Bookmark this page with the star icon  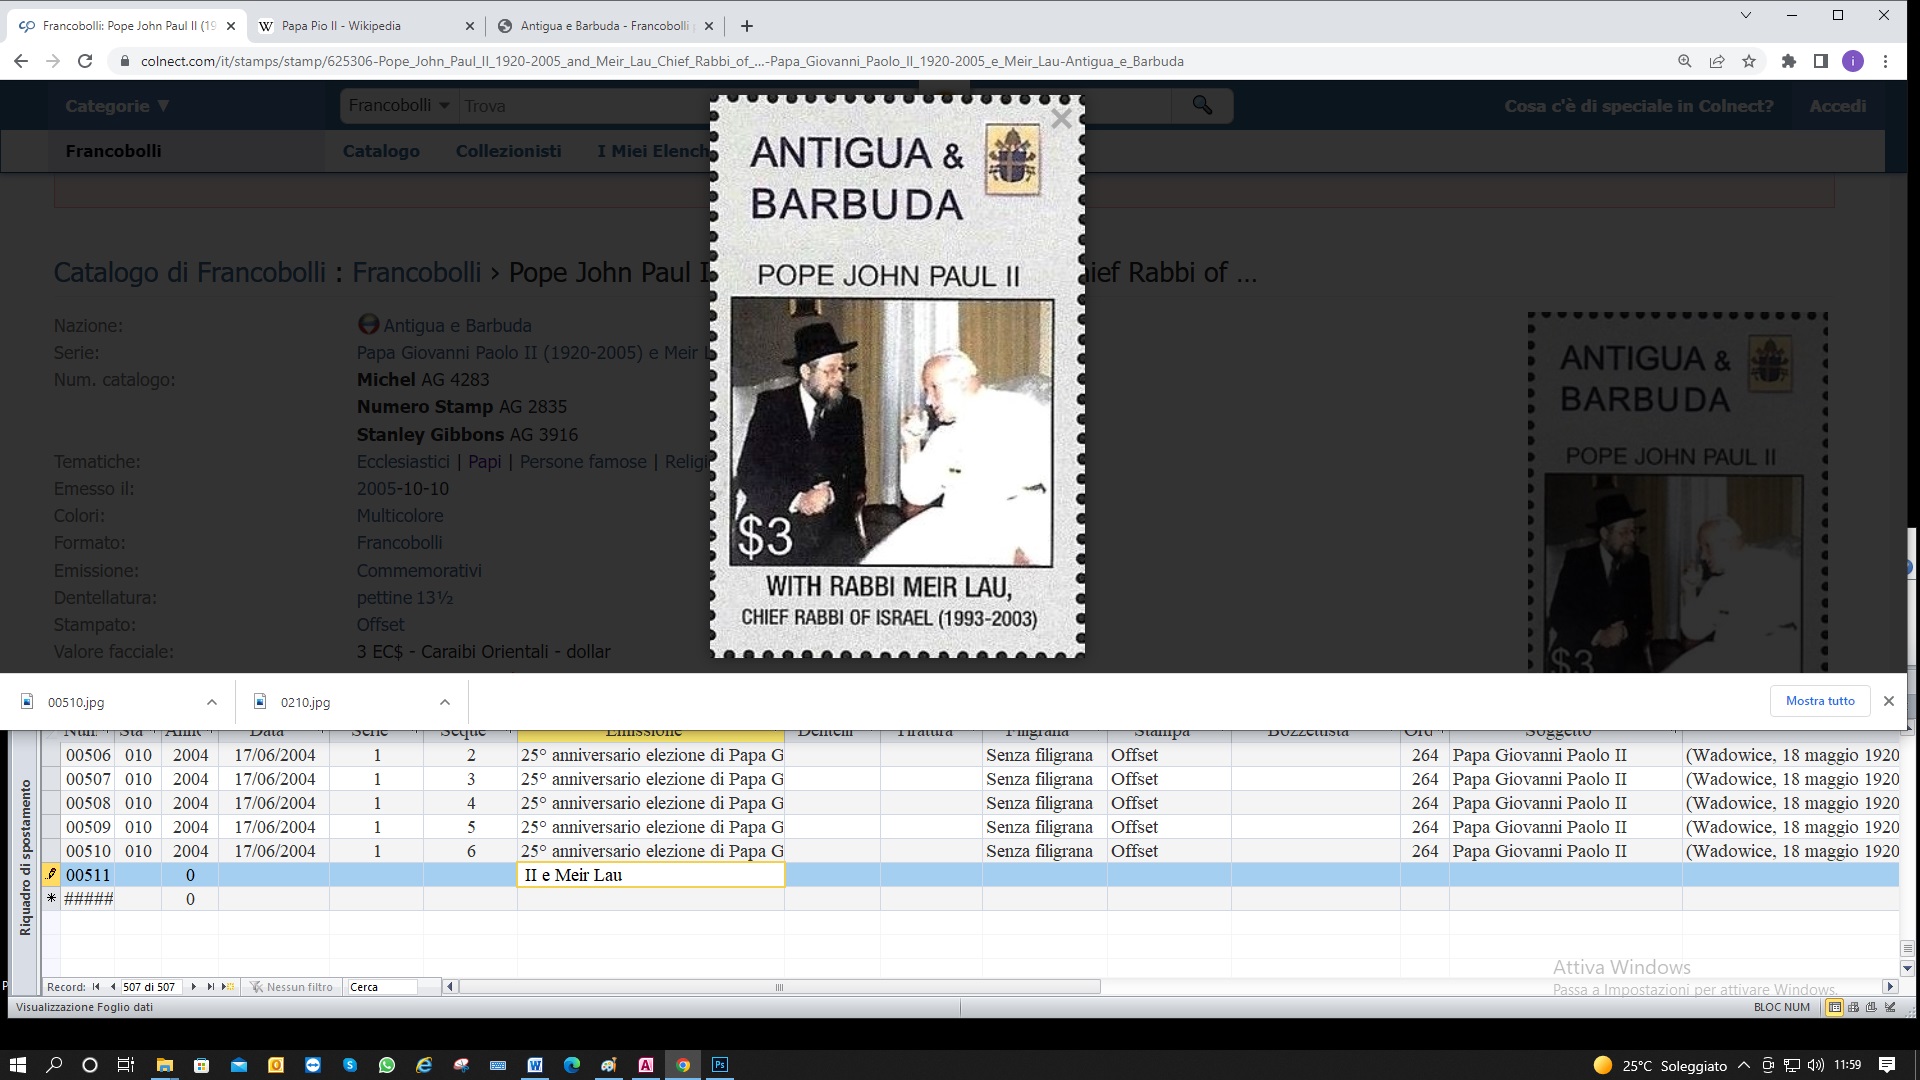[x=1749, y=61]
